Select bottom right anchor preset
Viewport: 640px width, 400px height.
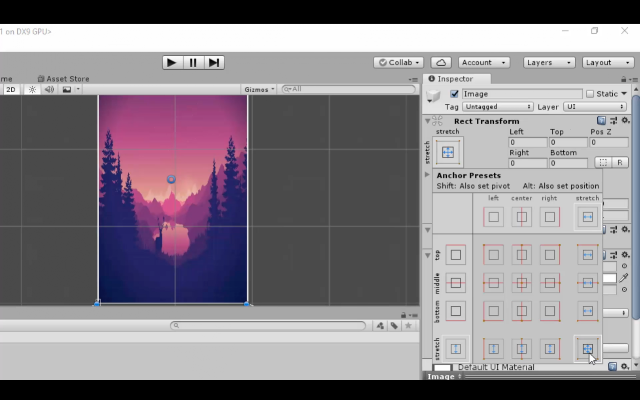pyautogui.click(x=550, y=311)
